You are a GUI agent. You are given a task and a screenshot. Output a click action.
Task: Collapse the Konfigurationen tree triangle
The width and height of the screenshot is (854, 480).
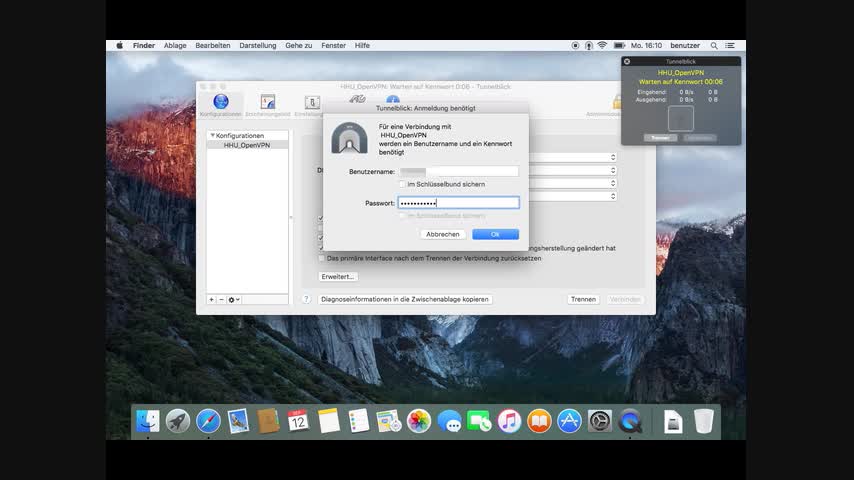(212, 135)
